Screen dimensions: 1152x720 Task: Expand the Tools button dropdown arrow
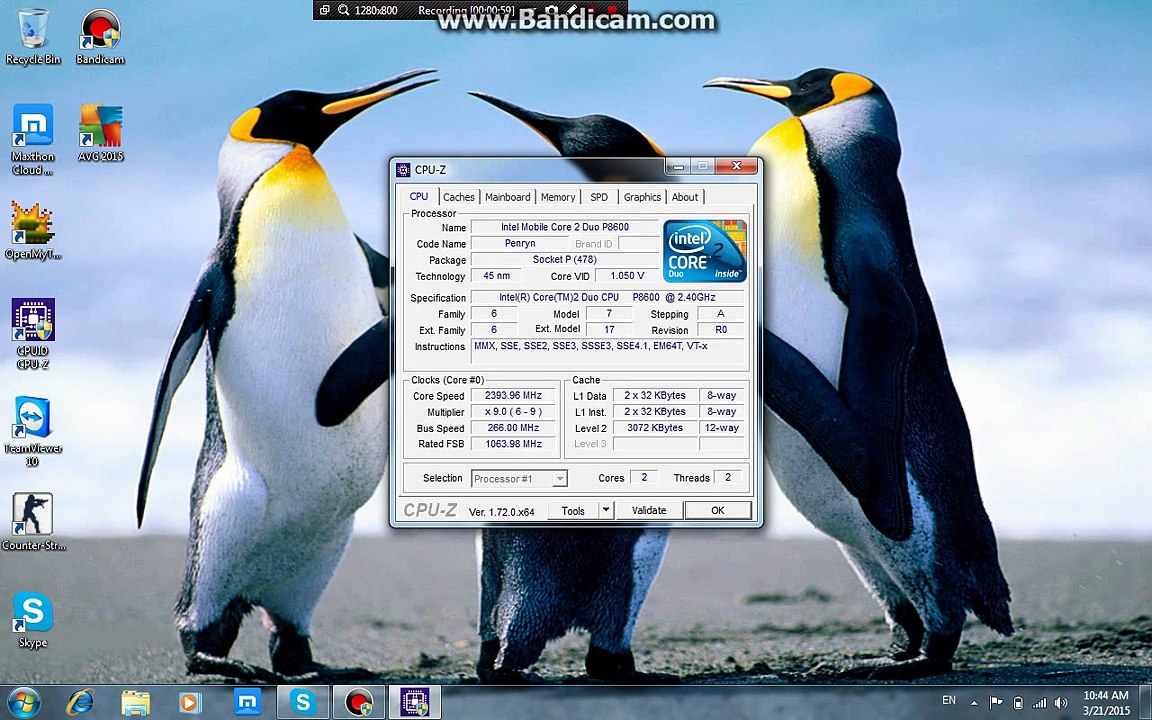605,510
